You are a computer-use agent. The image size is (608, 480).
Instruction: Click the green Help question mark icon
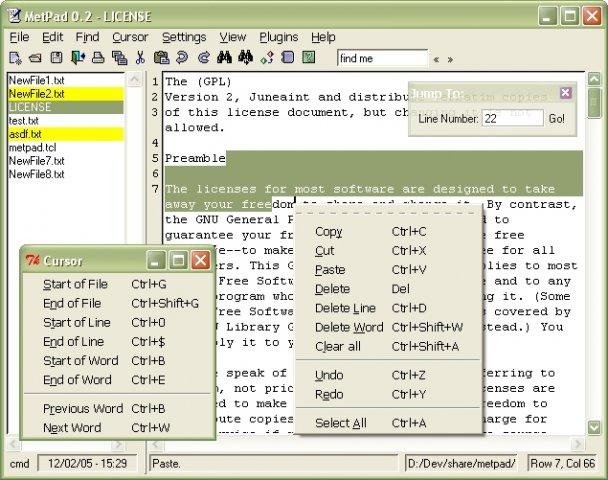click(x=309, y=57)
